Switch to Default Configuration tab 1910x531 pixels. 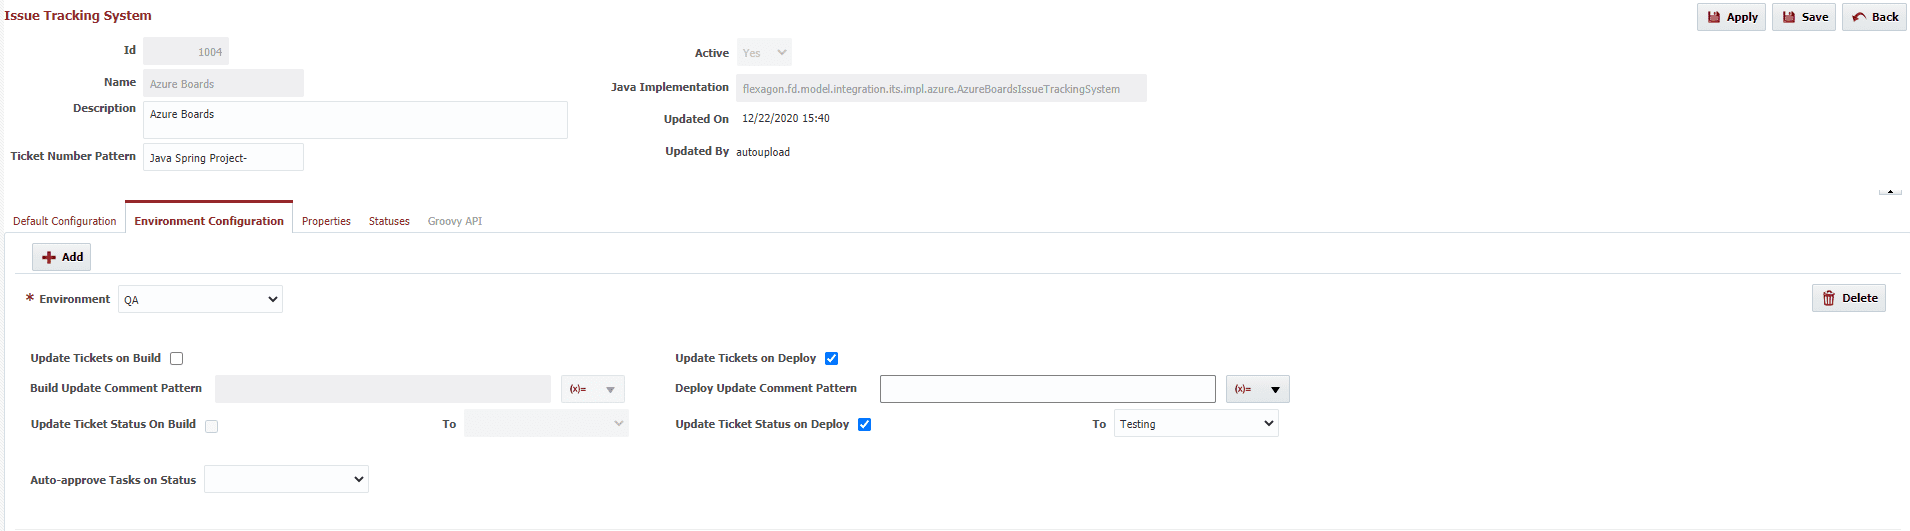point(65,221)
